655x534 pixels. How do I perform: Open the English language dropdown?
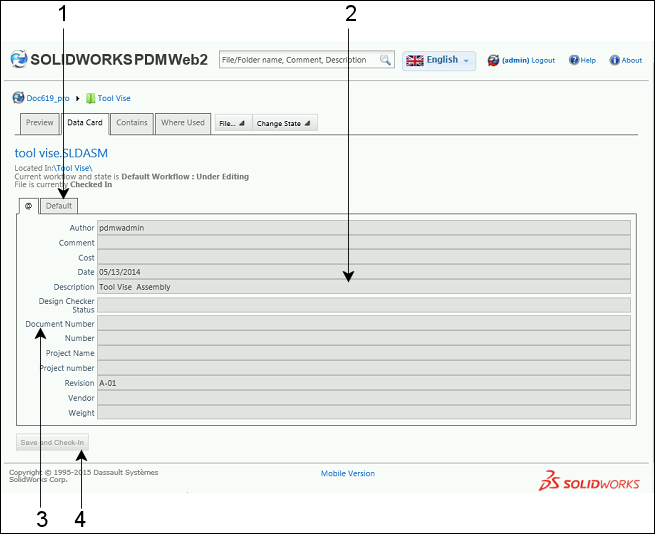pyautogui.click(x=440, y=60)
